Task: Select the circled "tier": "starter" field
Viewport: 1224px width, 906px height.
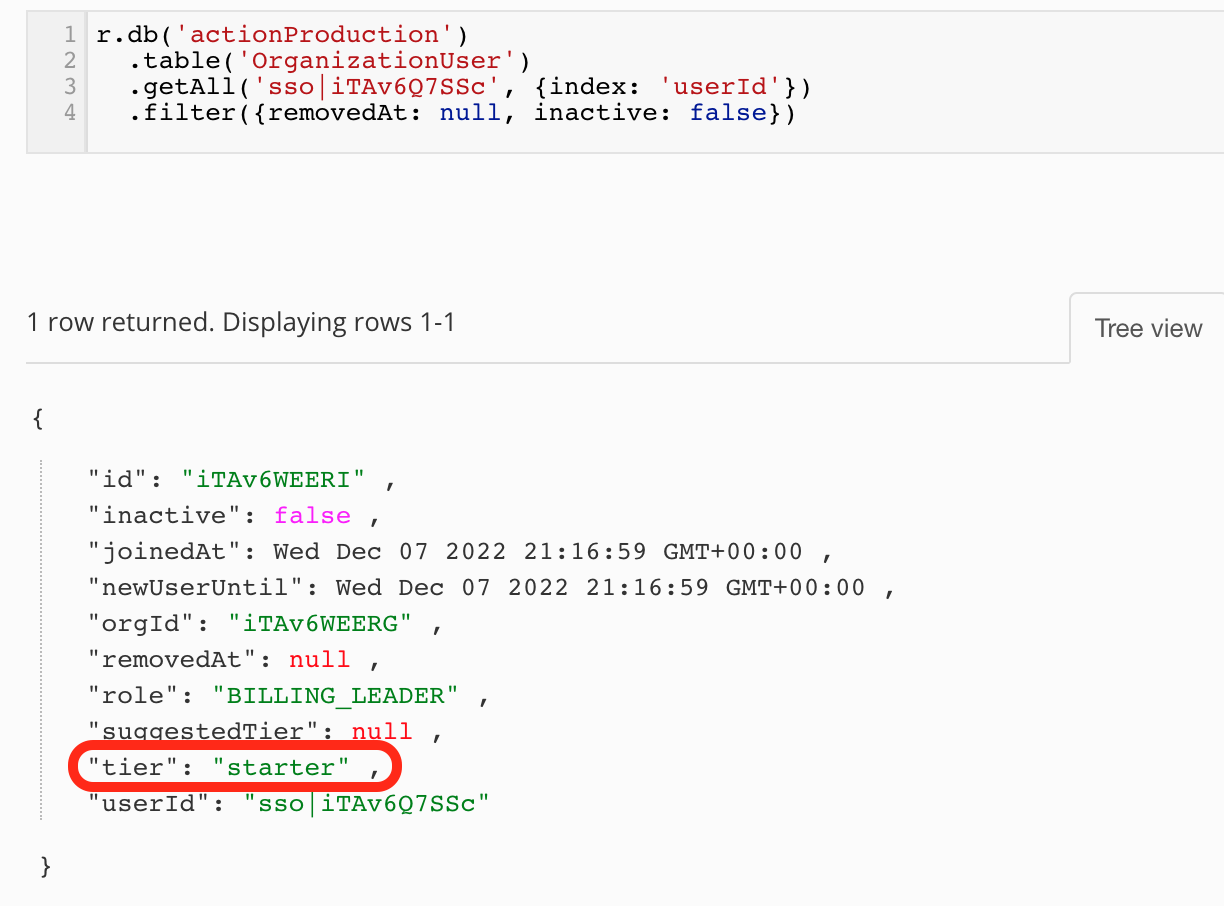Action: click(225, 766)
